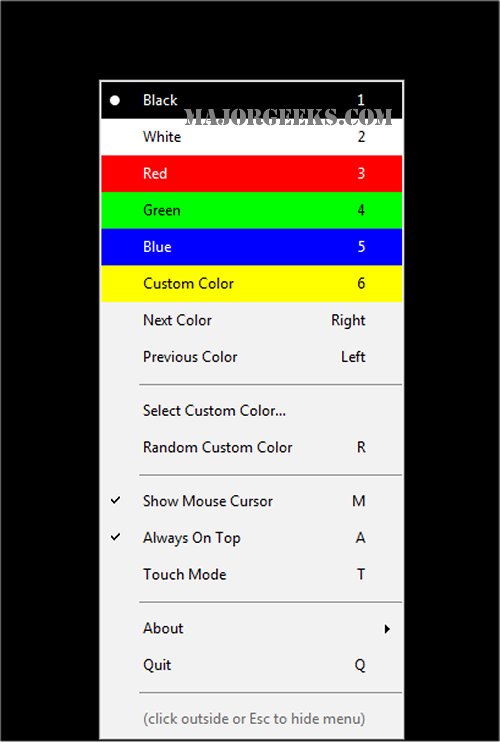Expand the About submenu arrow
The image size is (500, 742).
tap(387, 629)
